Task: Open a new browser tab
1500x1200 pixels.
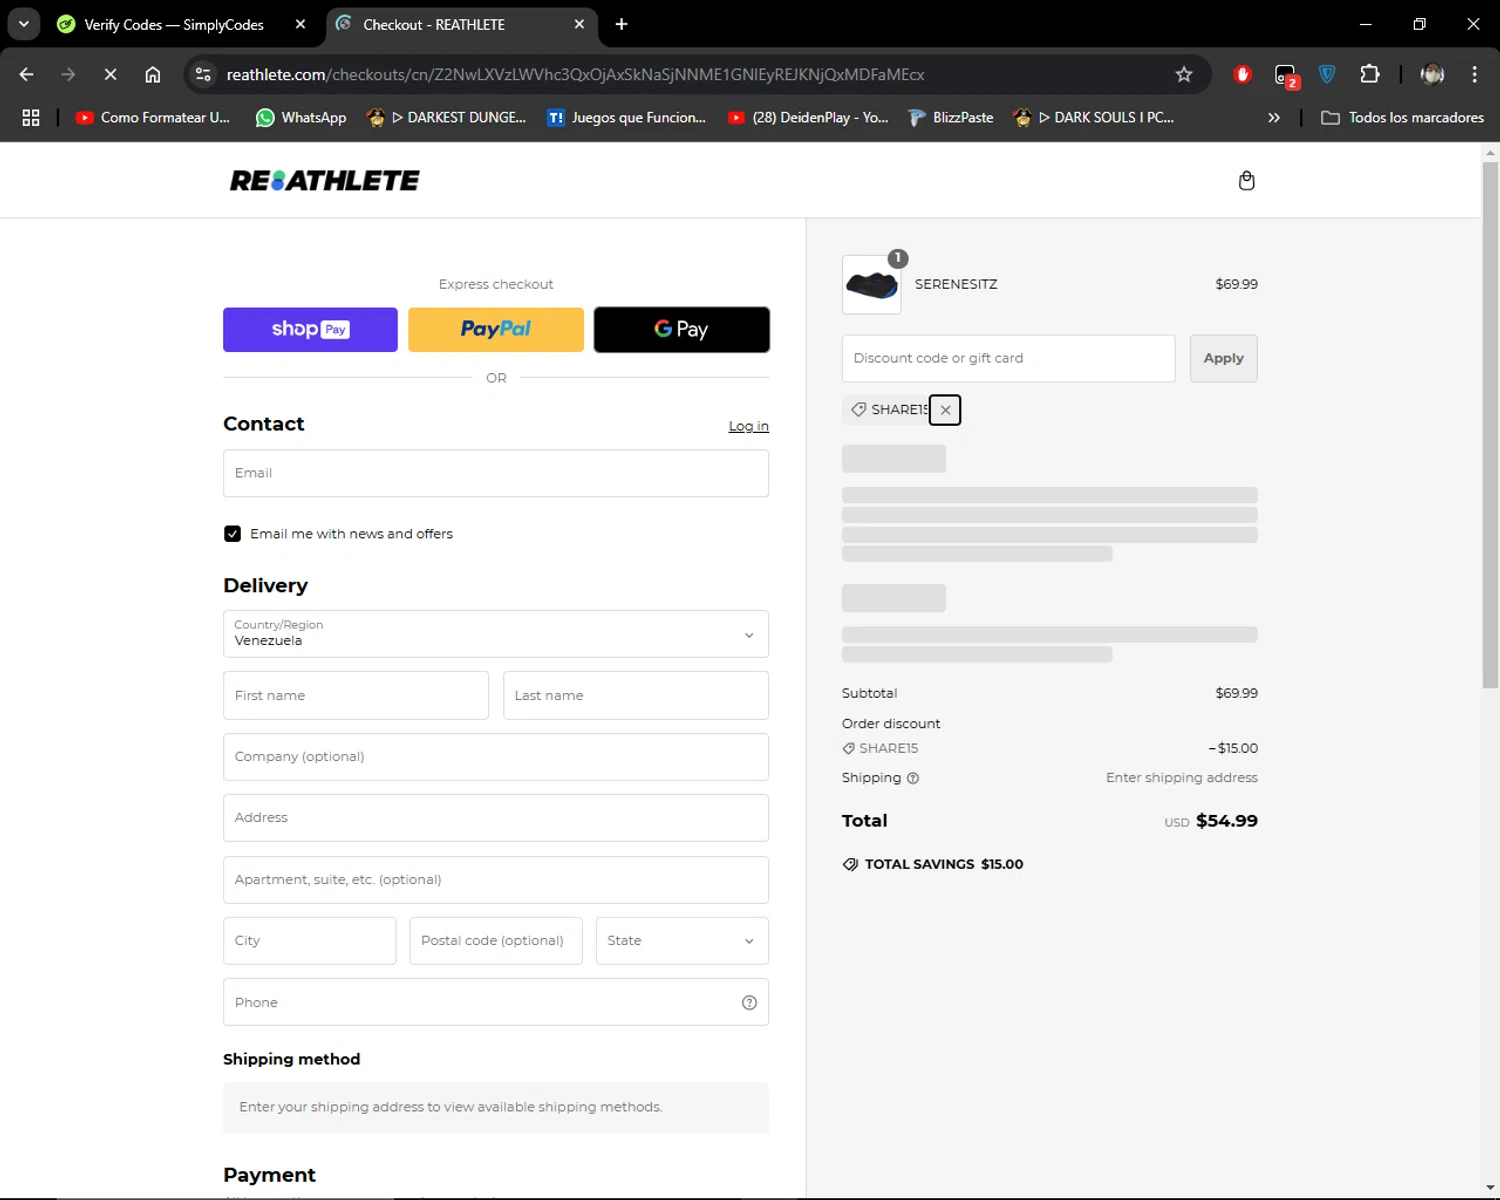Action: 621,24
